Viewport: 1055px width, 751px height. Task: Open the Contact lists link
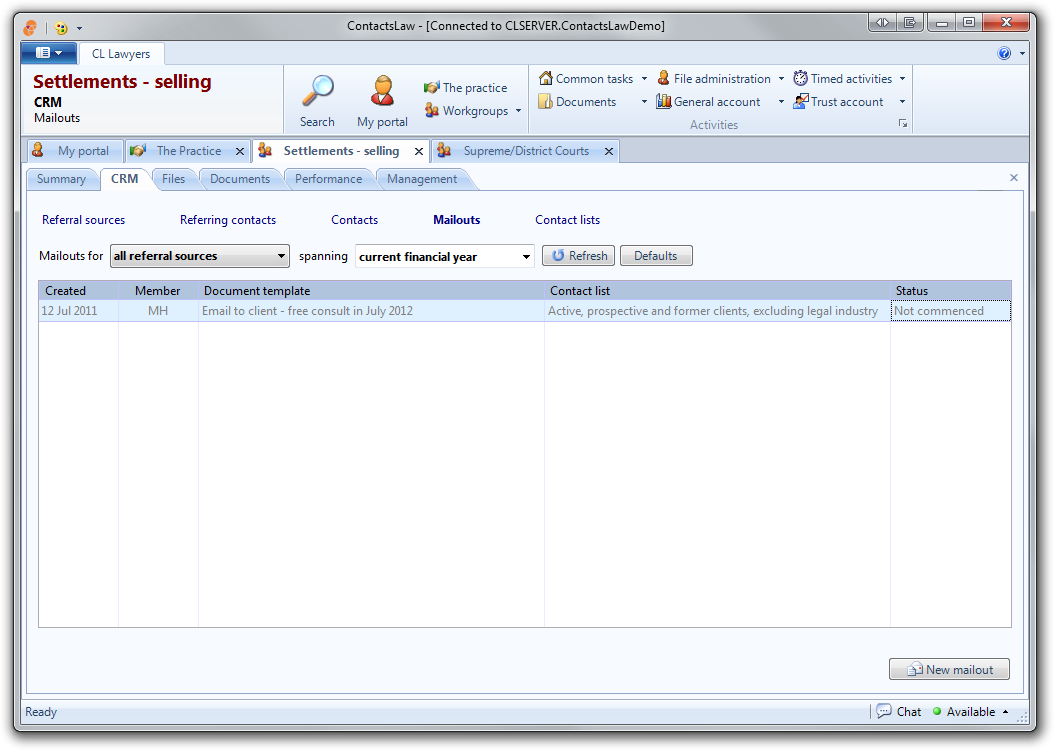coord(567,220)
